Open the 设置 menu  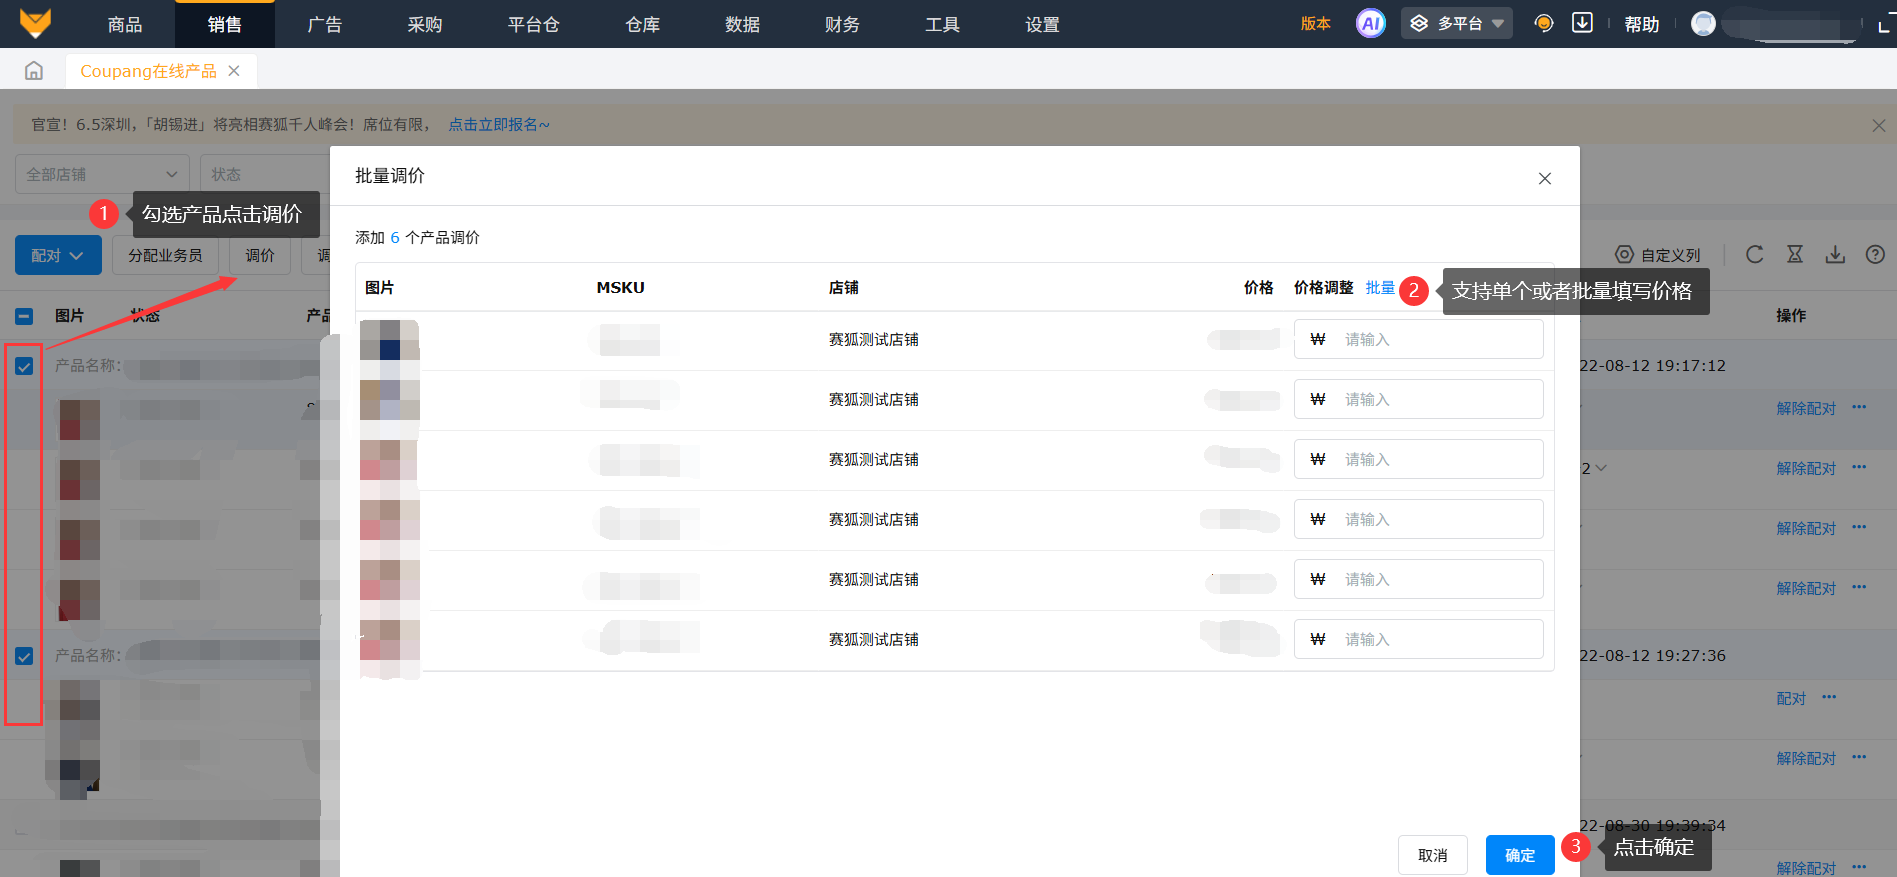(1043, 24)
